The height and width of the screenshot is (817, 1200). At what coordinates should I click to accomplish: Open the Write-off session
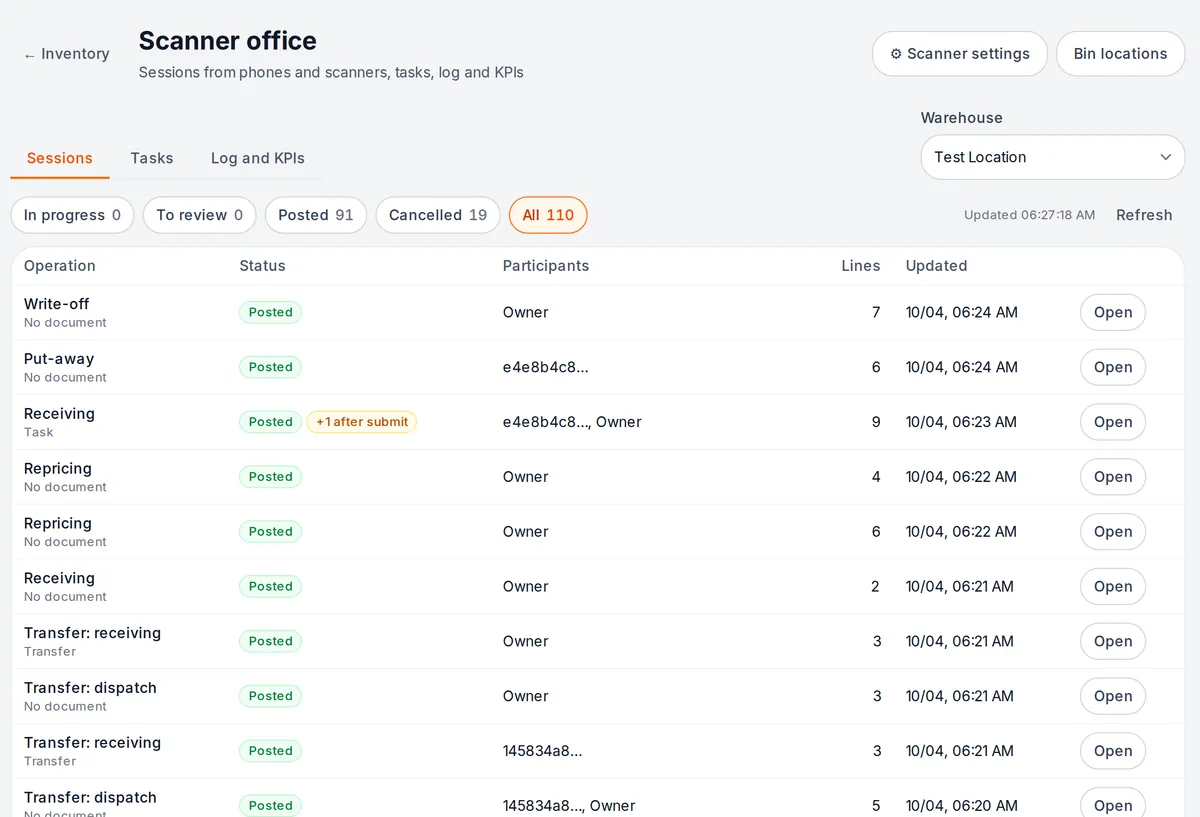pyautogui.click(x=1113, y=312)
